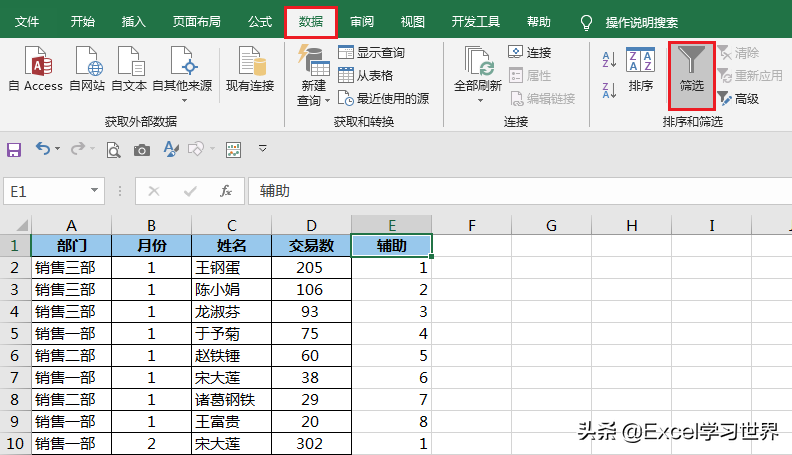Click the Insert Function fx button
Viewport: 792px width, 455px height.
(x=226, y=191)
